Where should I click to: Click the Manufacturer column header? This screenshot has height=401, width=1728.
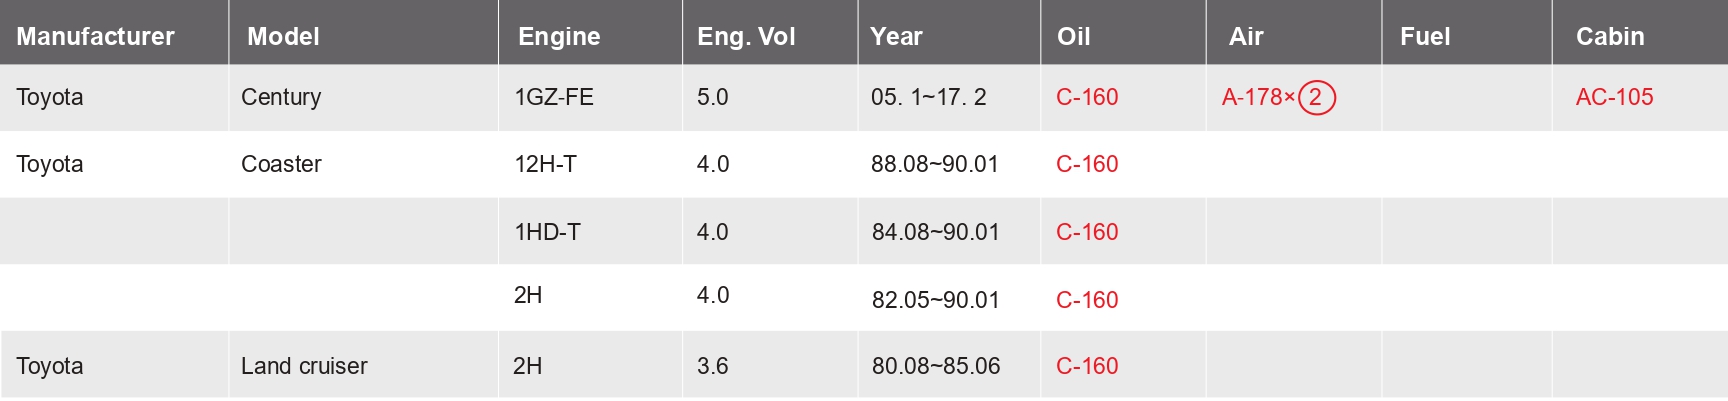pyautogui.click(x=95, y=36)
